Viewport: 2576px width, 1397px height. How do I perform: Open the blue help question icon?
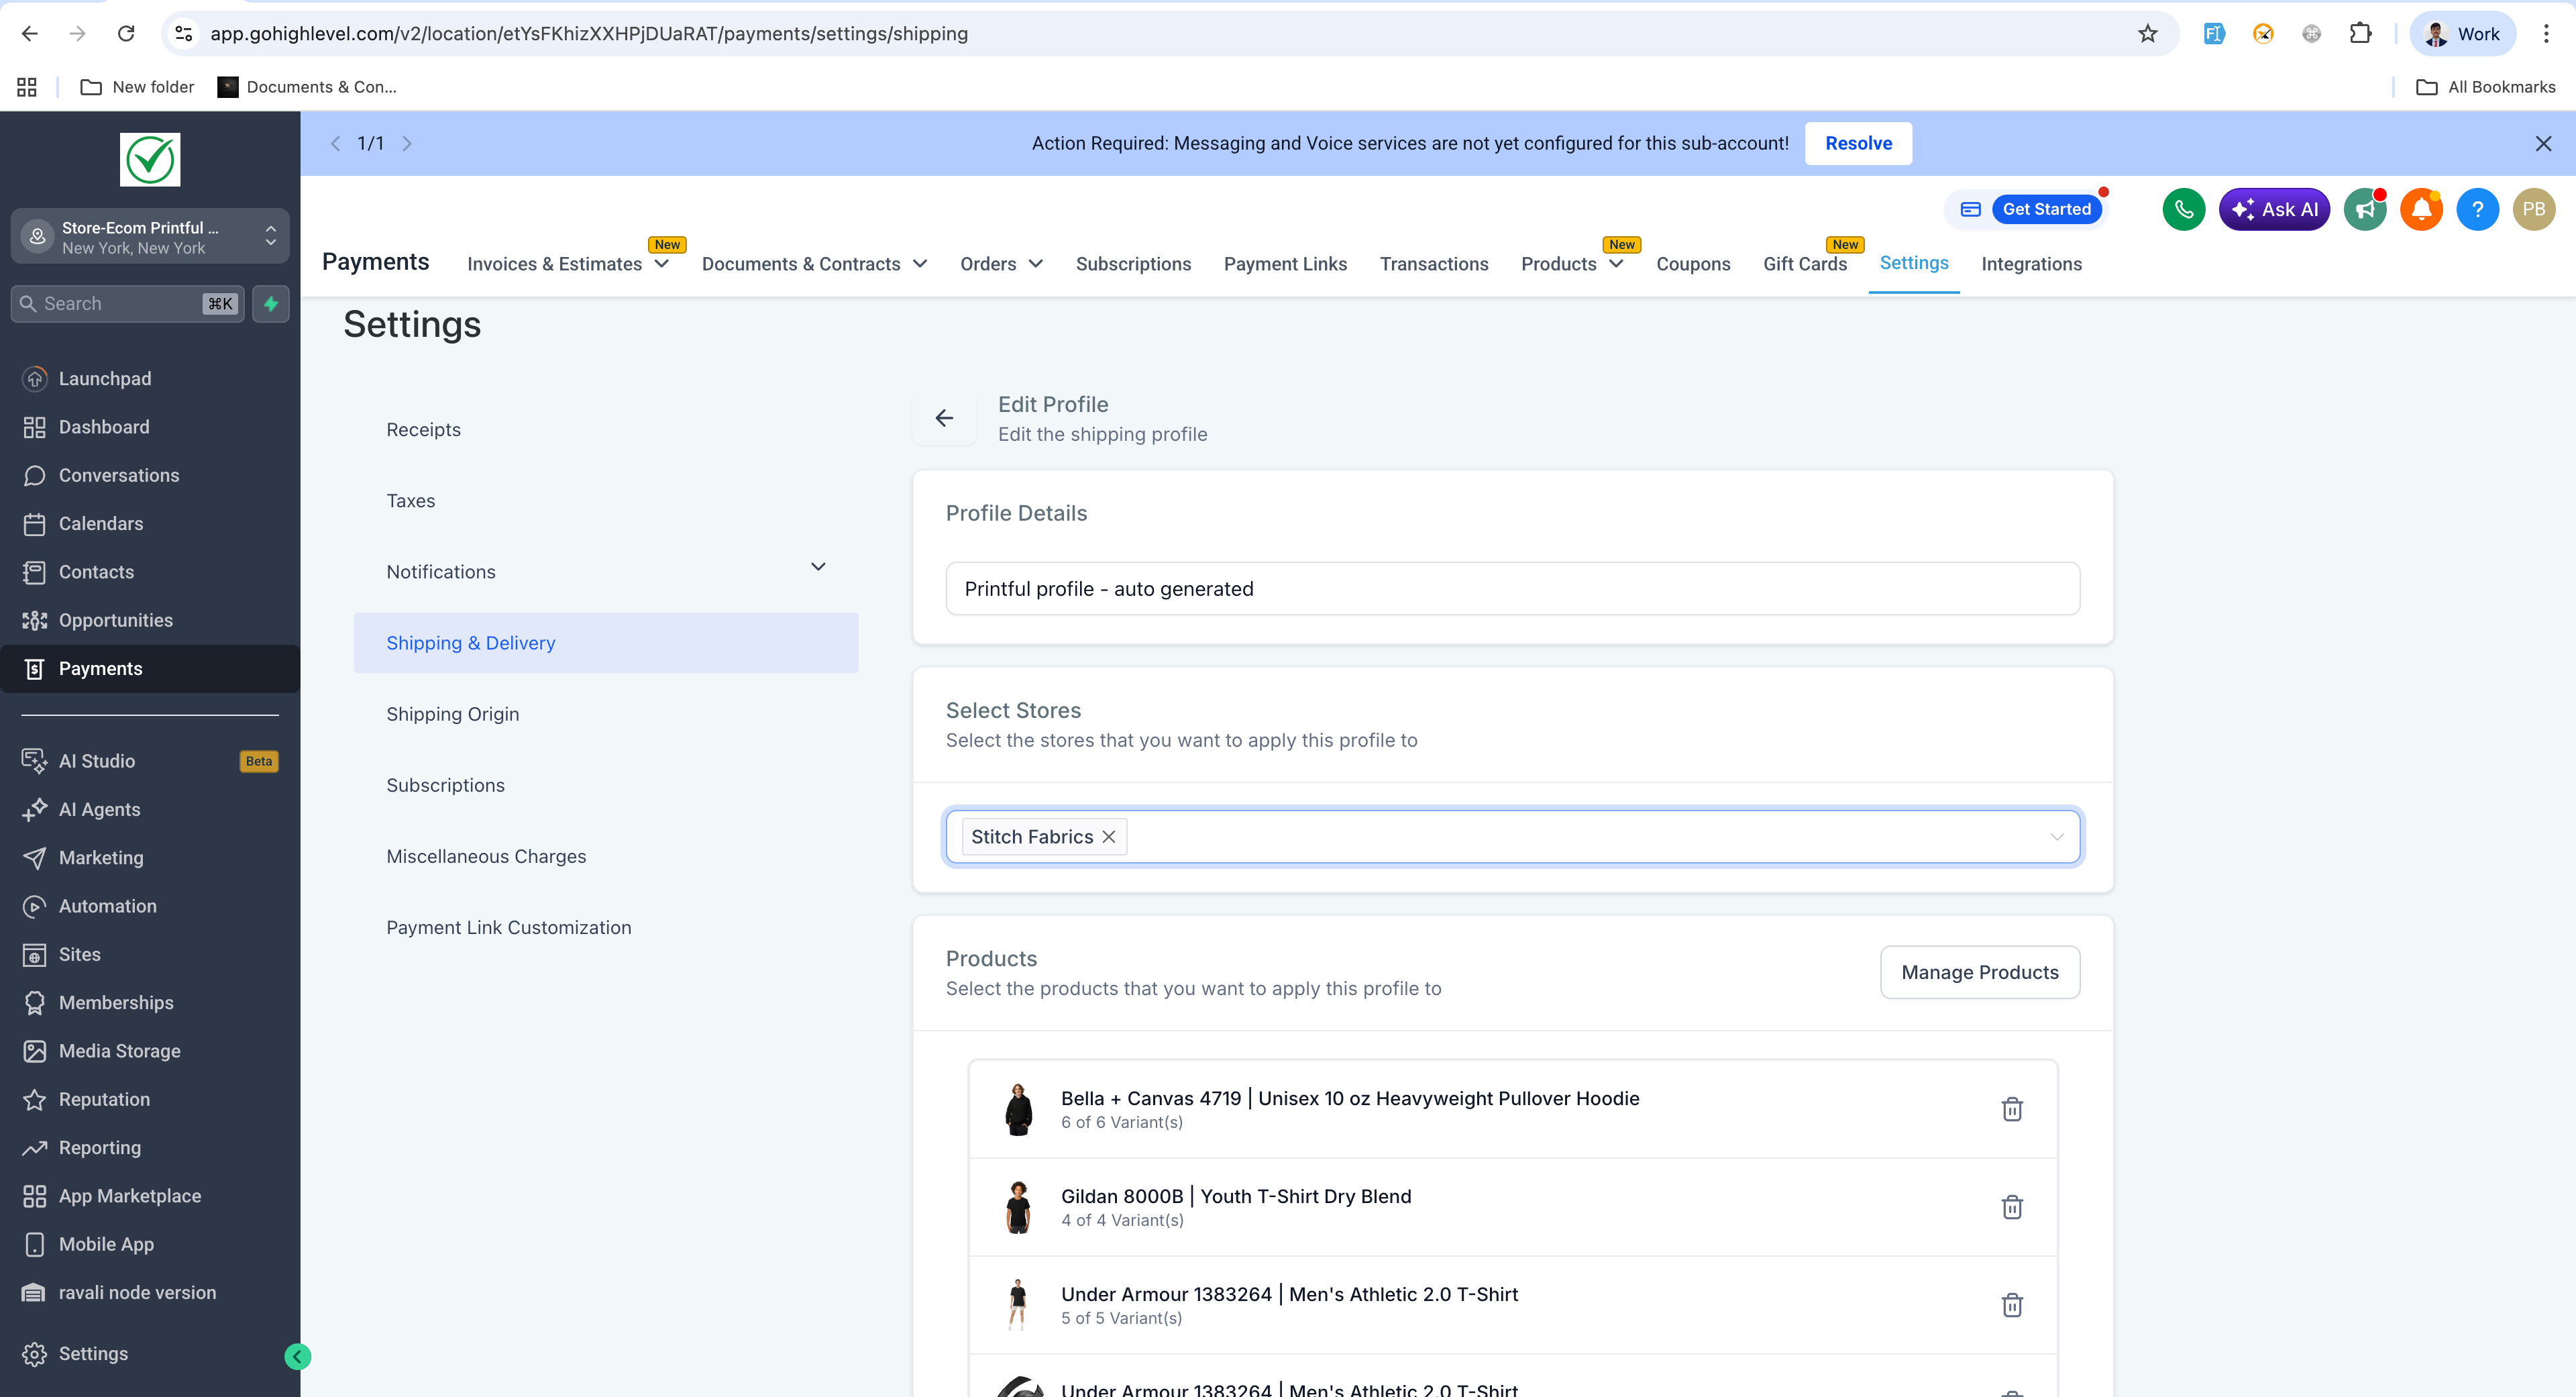pyautogui.click(x=2477, y=209)
